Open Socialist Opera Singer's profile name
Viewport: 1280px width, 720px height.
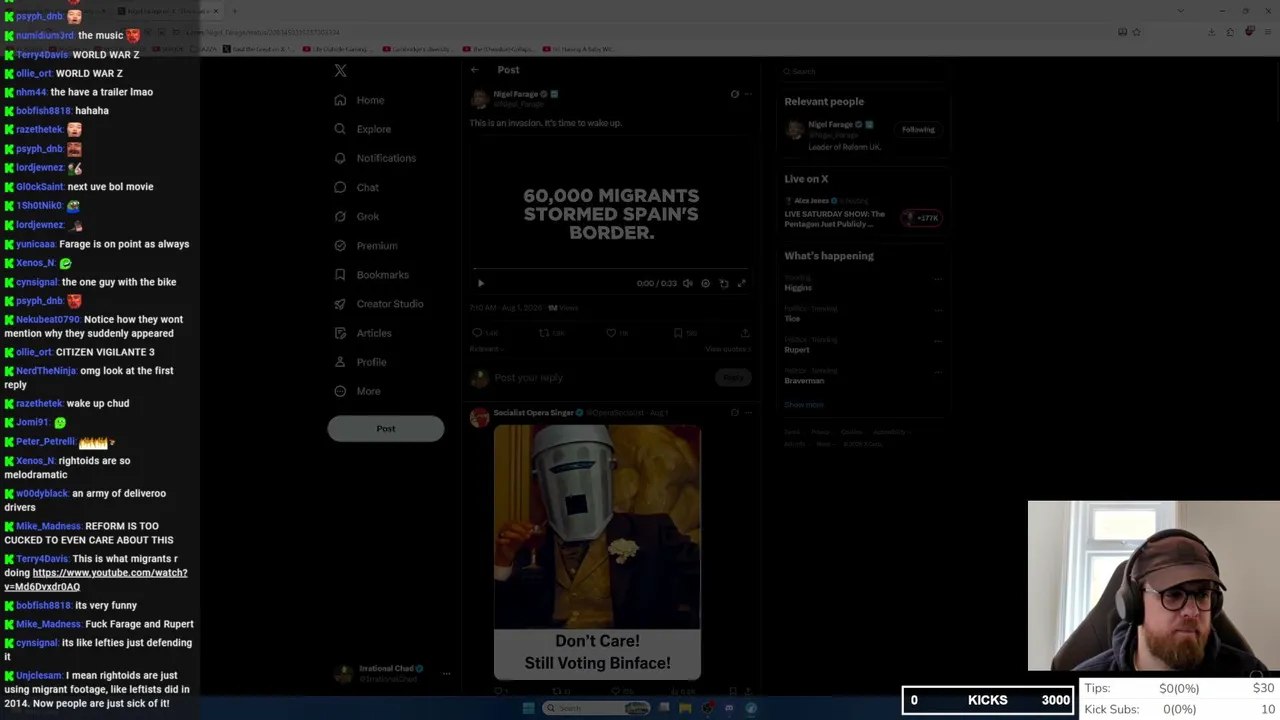532,412
